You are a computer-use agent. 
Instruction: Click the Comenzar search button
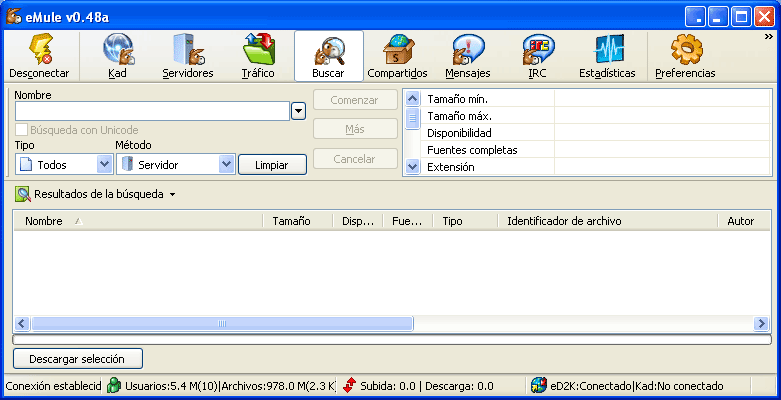[x=355, y=100]
